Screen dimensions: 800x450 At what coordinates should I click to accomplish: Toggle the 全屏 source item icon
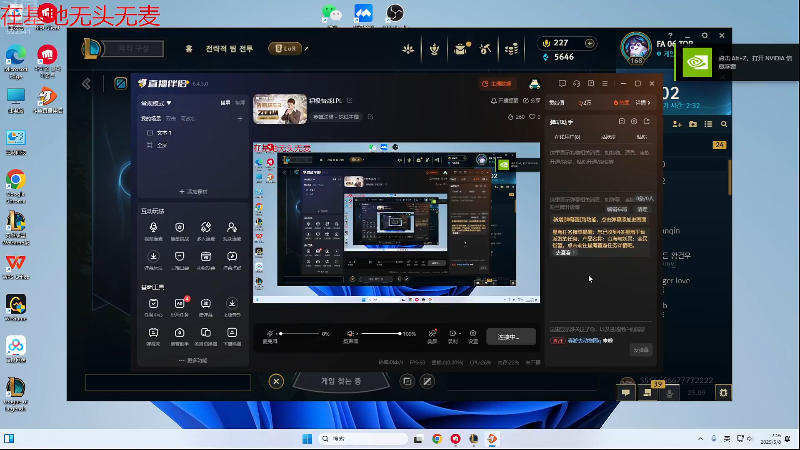pyautogui.click(x=149, y=145)
